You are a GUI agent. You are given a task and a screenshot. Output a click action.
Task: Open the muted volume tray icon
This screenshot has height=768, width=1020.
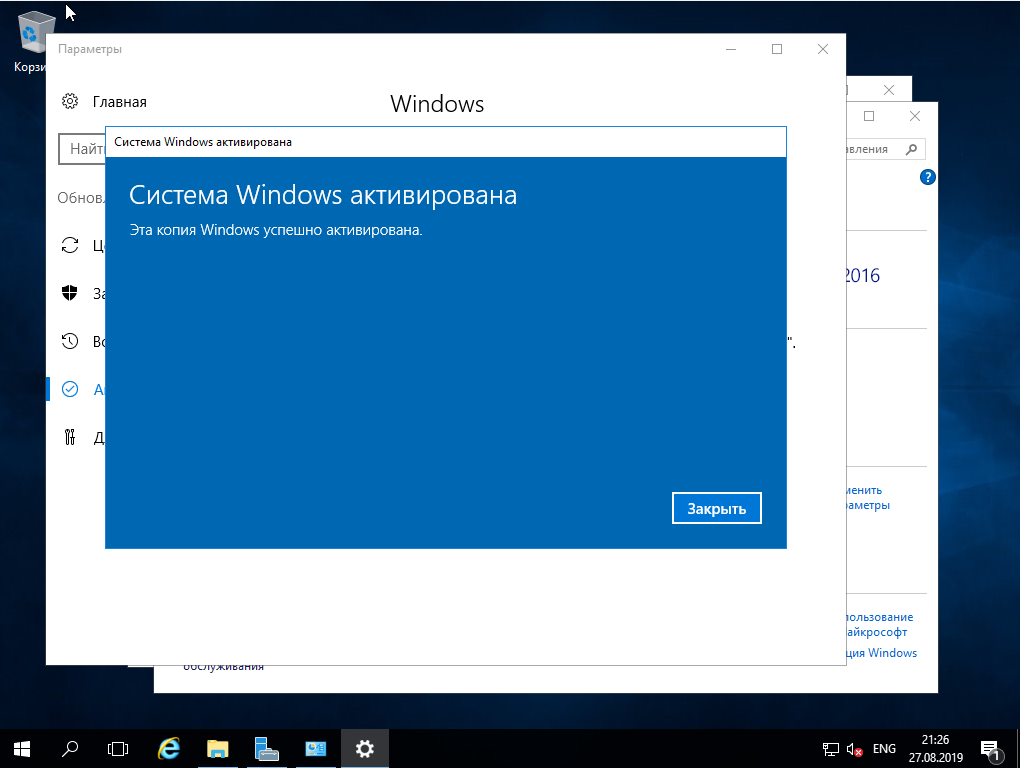tap(855, 748)
